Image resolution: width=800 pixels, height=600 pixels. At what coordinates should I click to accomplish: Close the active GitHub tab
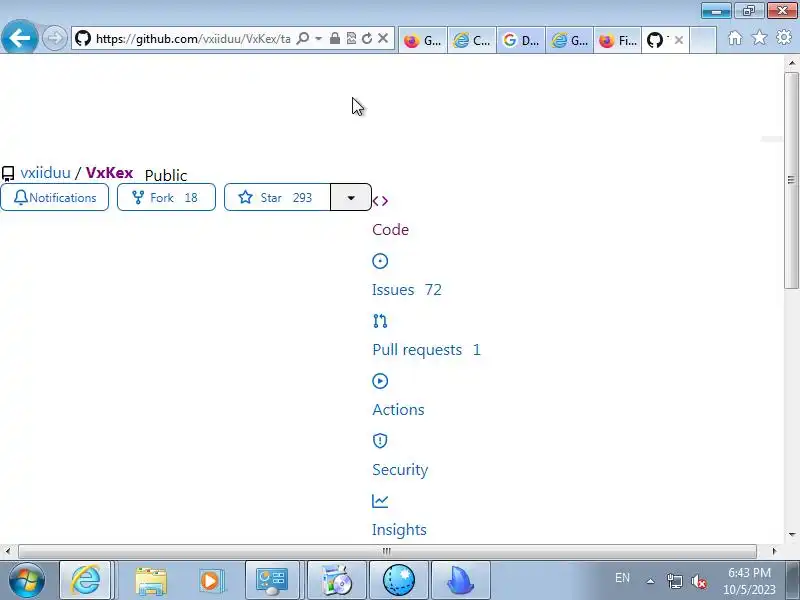(679, 40)
